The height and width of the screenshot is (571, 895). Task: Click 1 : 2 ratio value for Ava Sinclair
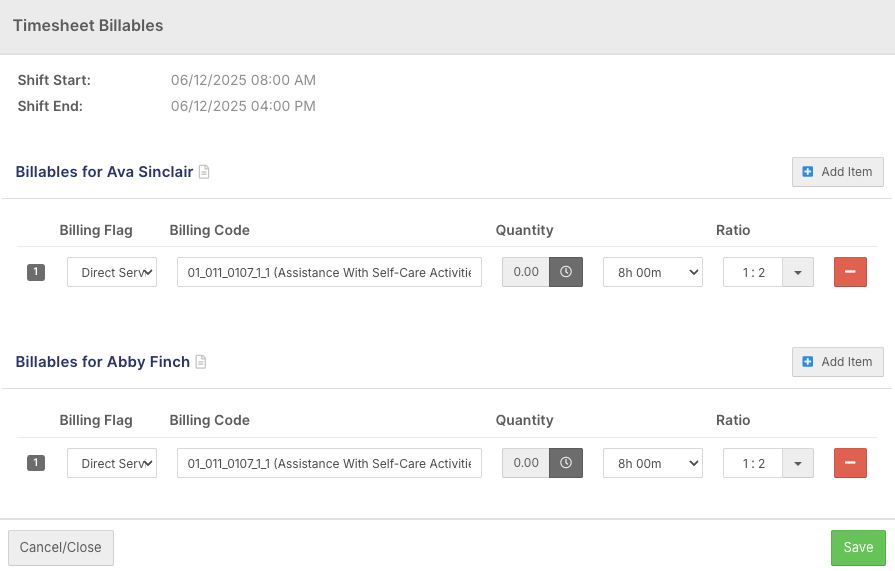[753, 272]
